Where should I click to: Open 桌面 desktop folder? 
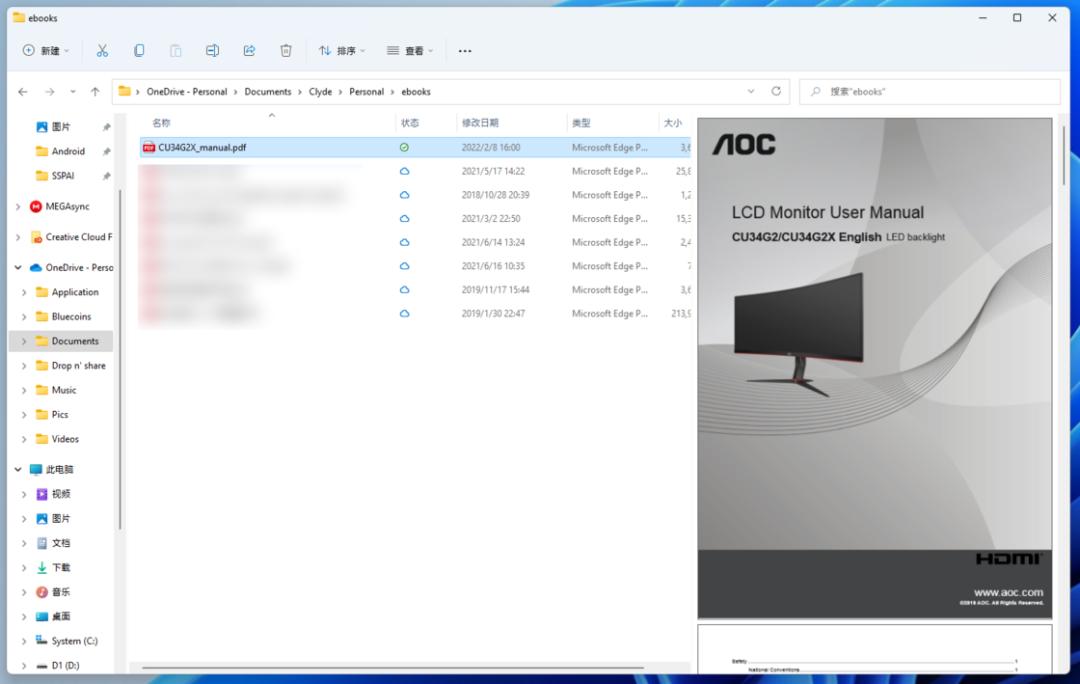click(x=61, y=616)
